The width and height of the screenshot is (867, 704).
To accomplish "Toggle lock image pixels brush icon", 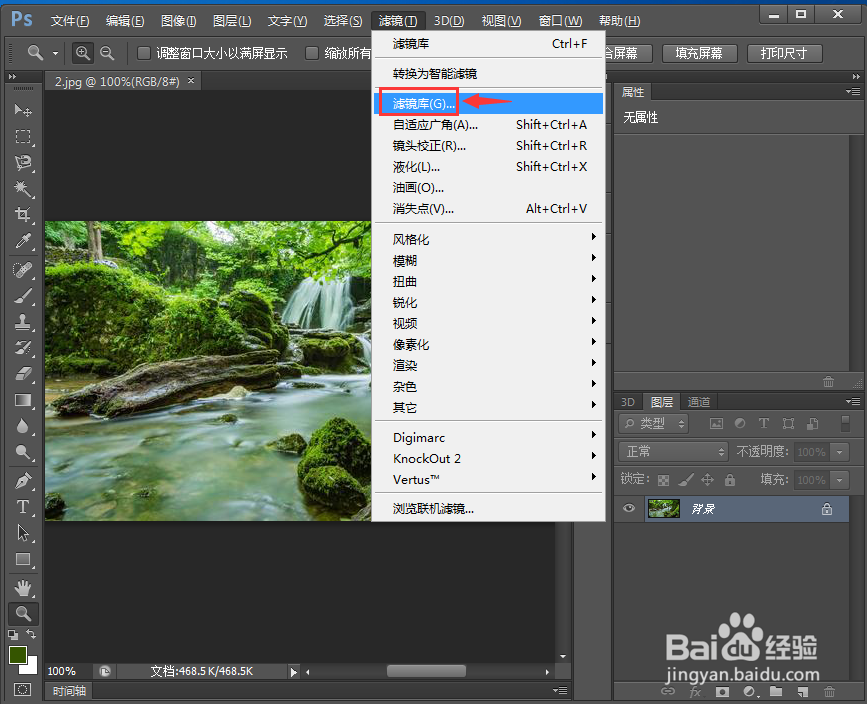I will pyautogui.click(x=686, y=479).
